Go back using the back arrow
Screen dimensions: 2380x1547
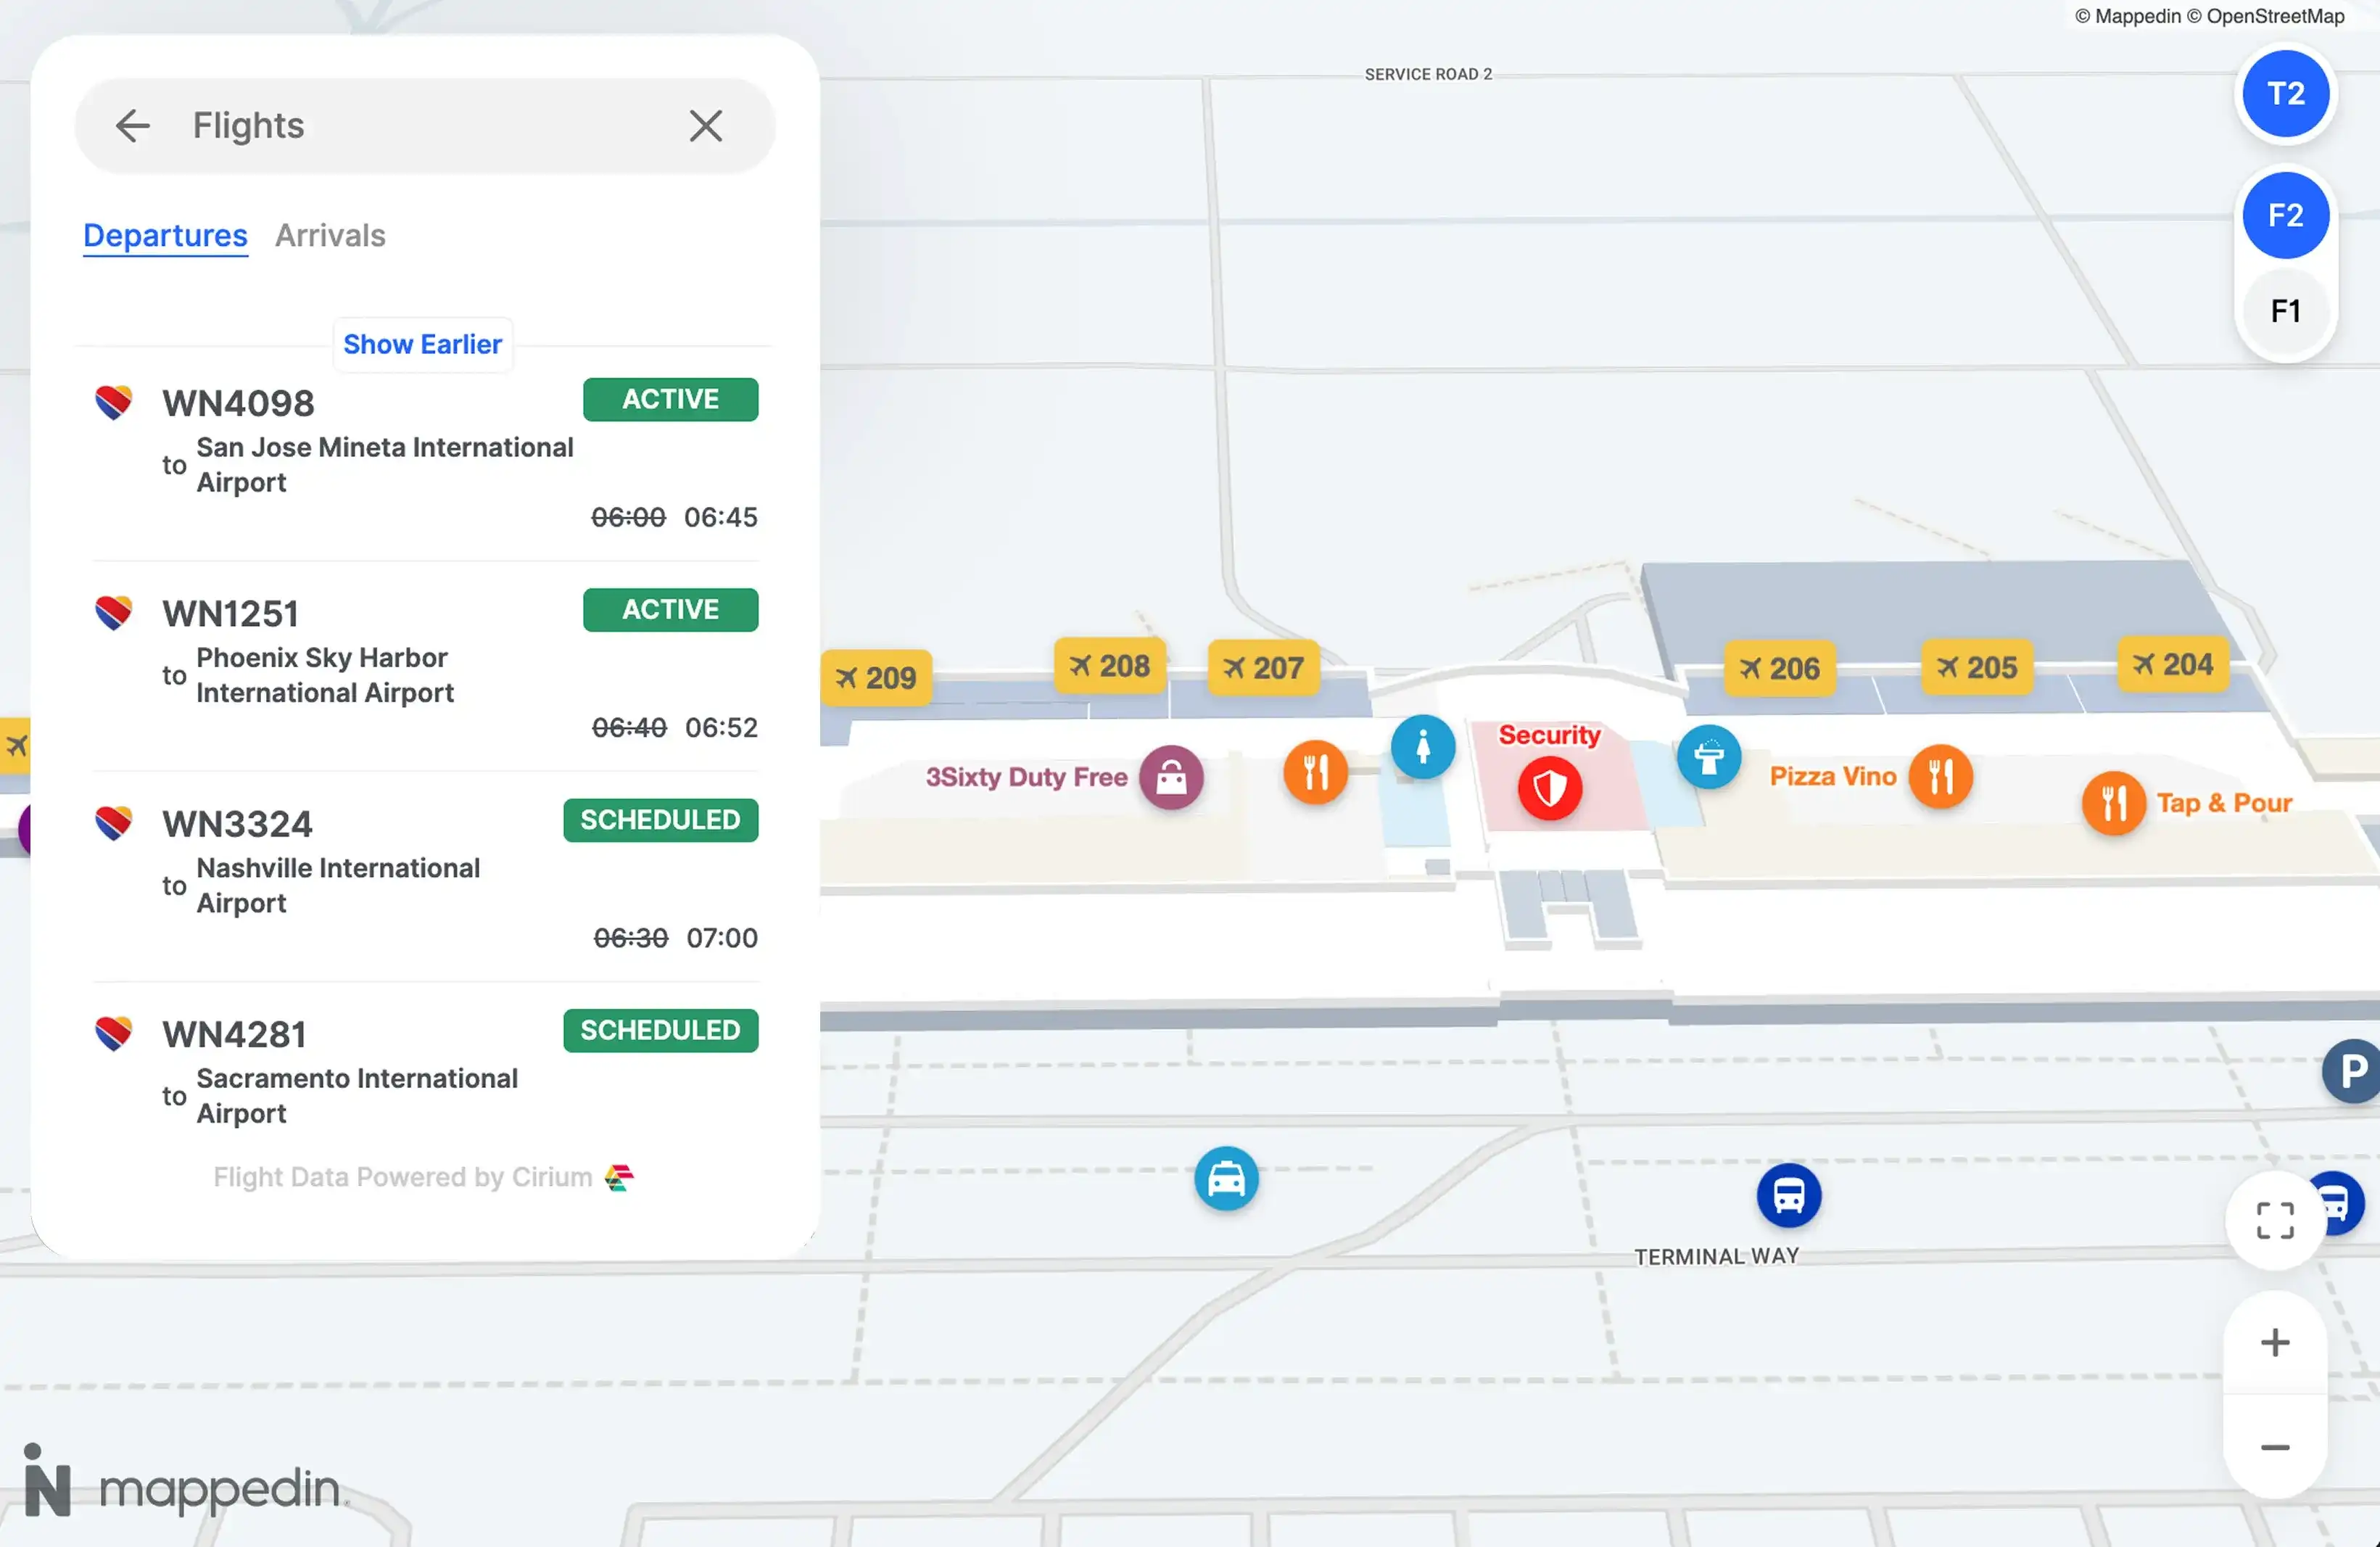coord(133,125)
